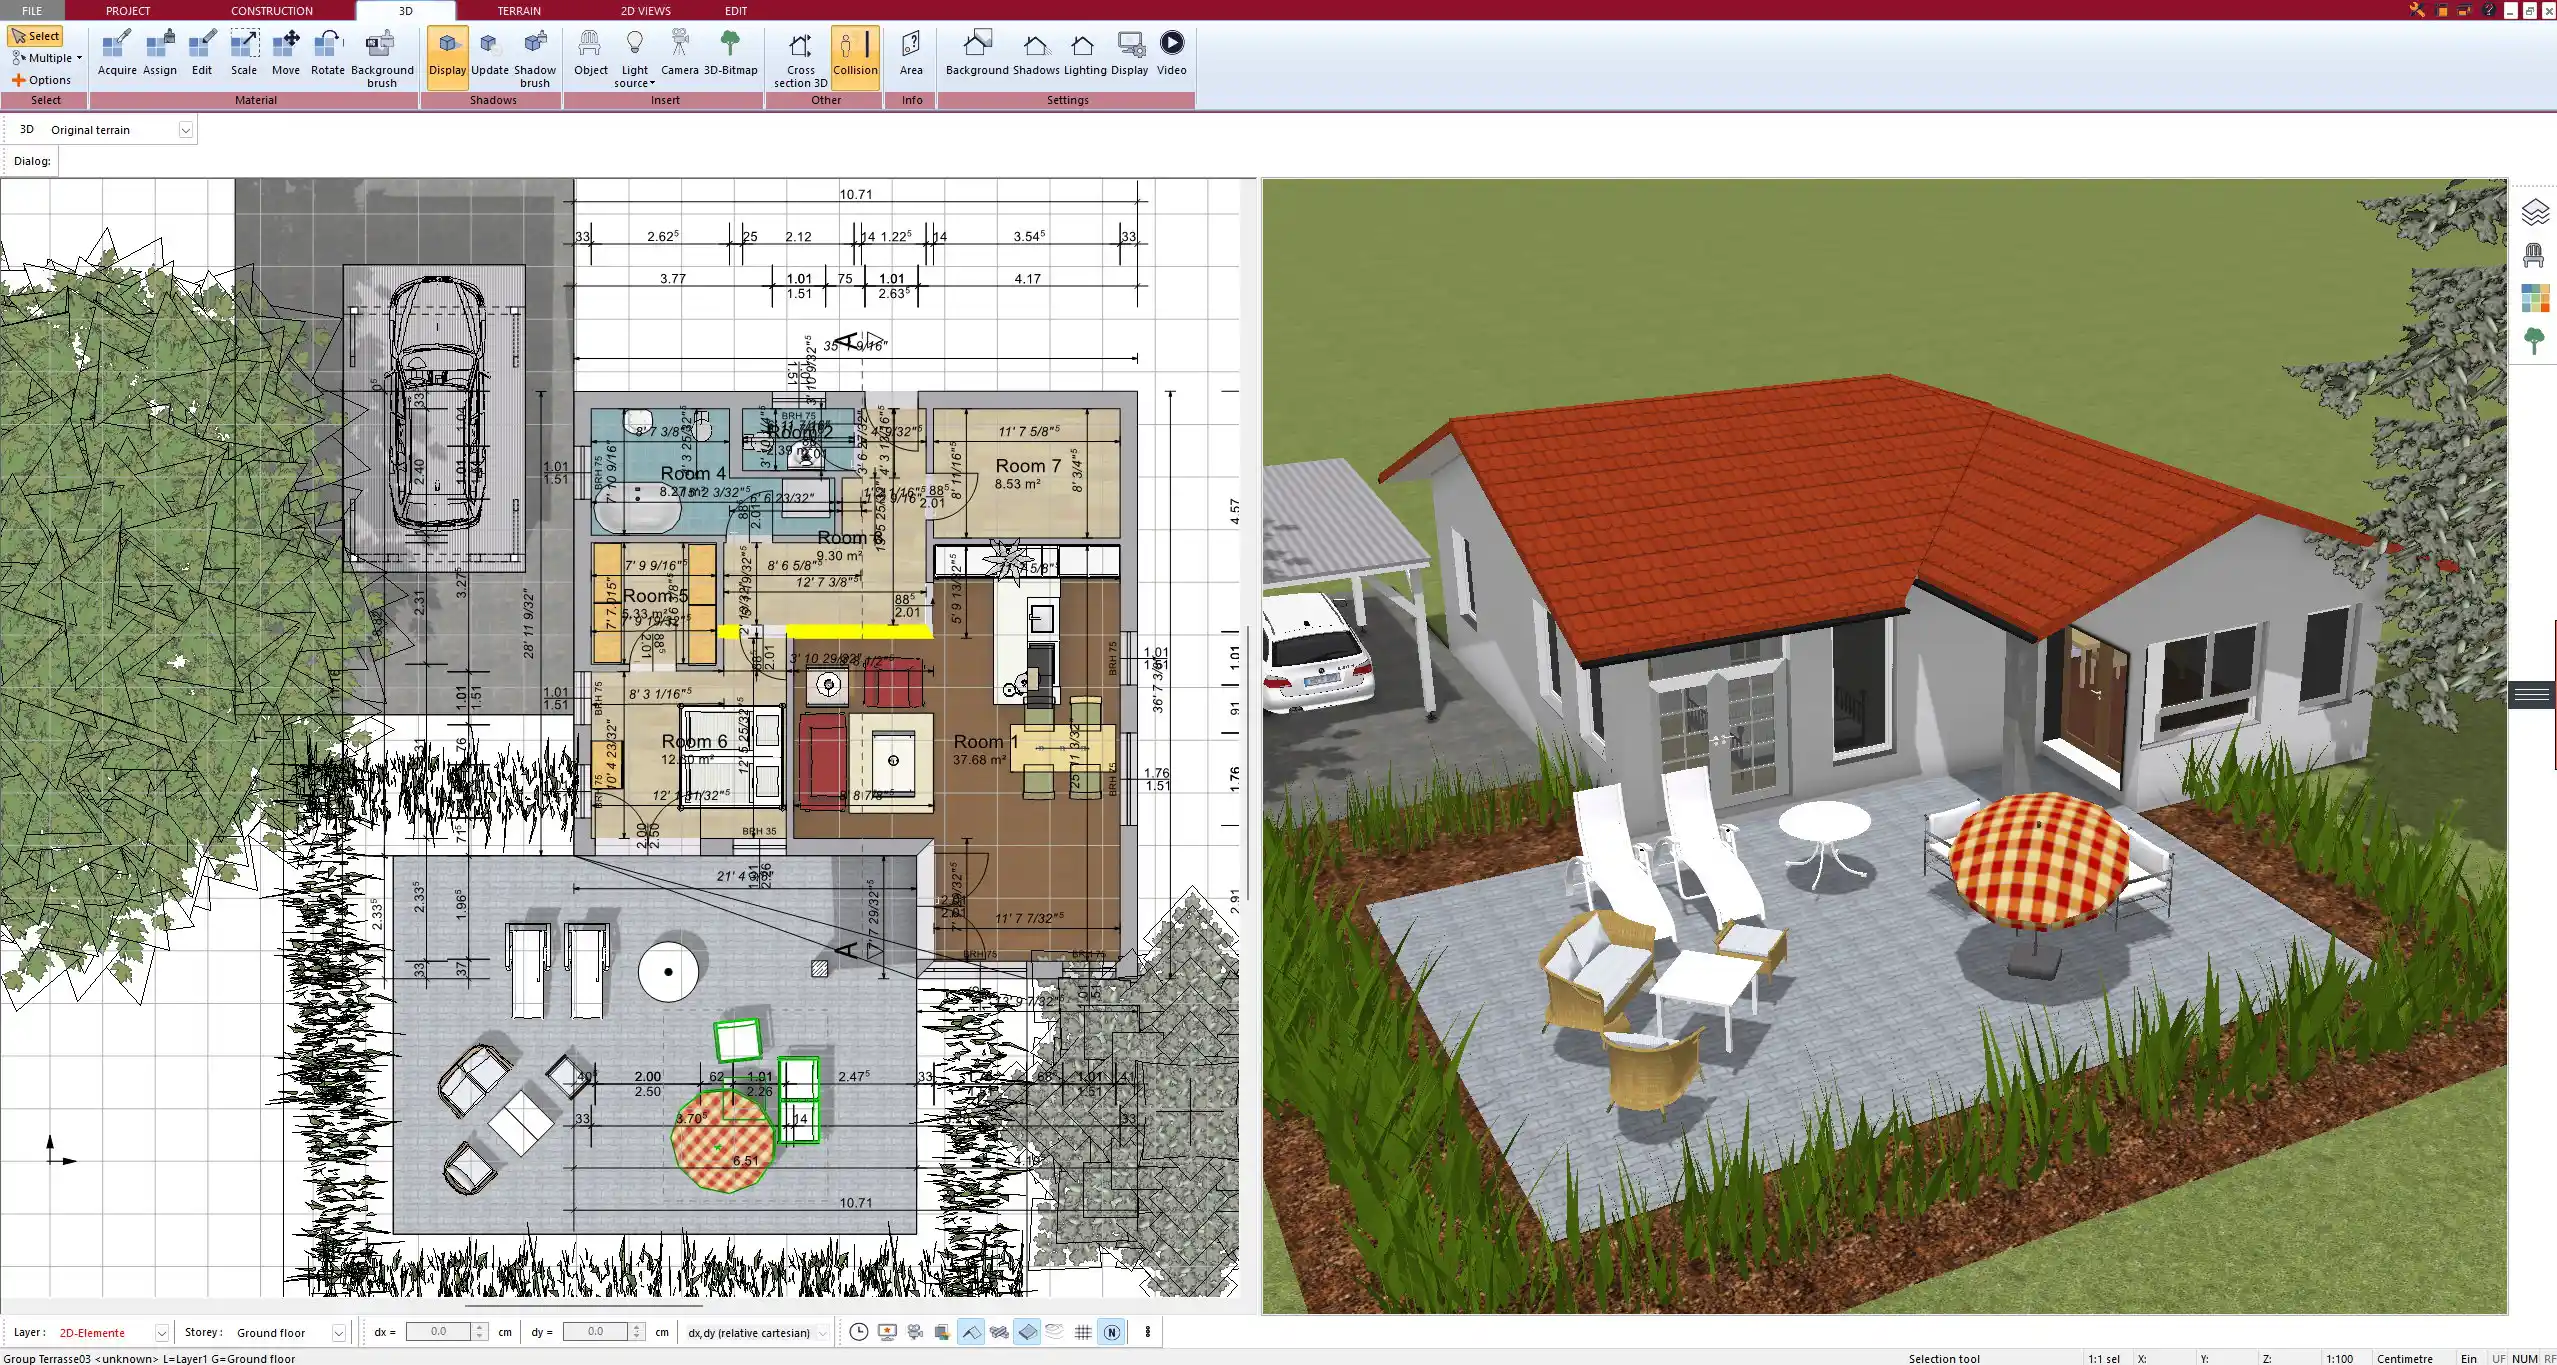Screen dimensions: 2557x1365
Task: Click the Room 1 label in floor plan
Action: [x=986, y=742]
